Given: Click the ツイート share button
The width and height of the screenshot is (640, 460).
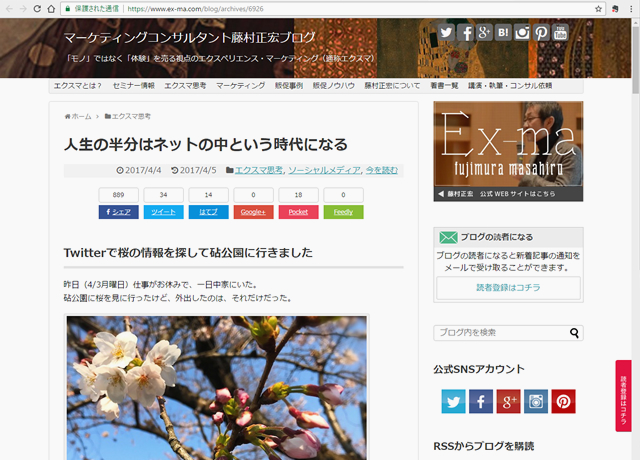Looking at the screenshot, I should tap(163, 212).
